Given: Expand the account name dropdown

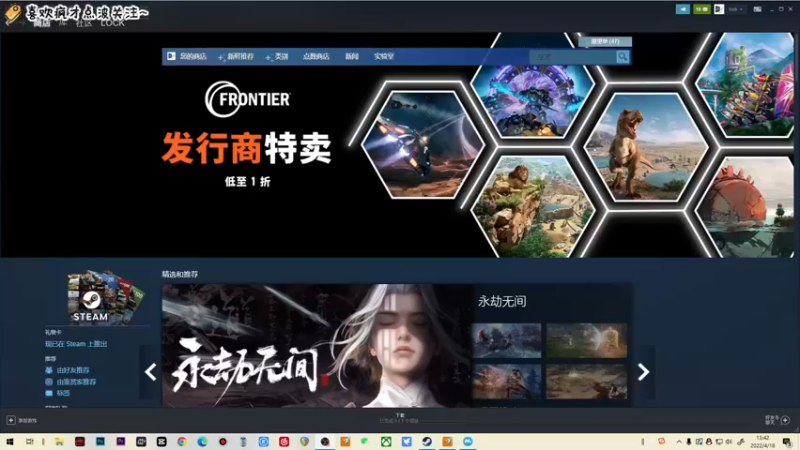Looking at the screenshot, I should (x=735, y=9).
